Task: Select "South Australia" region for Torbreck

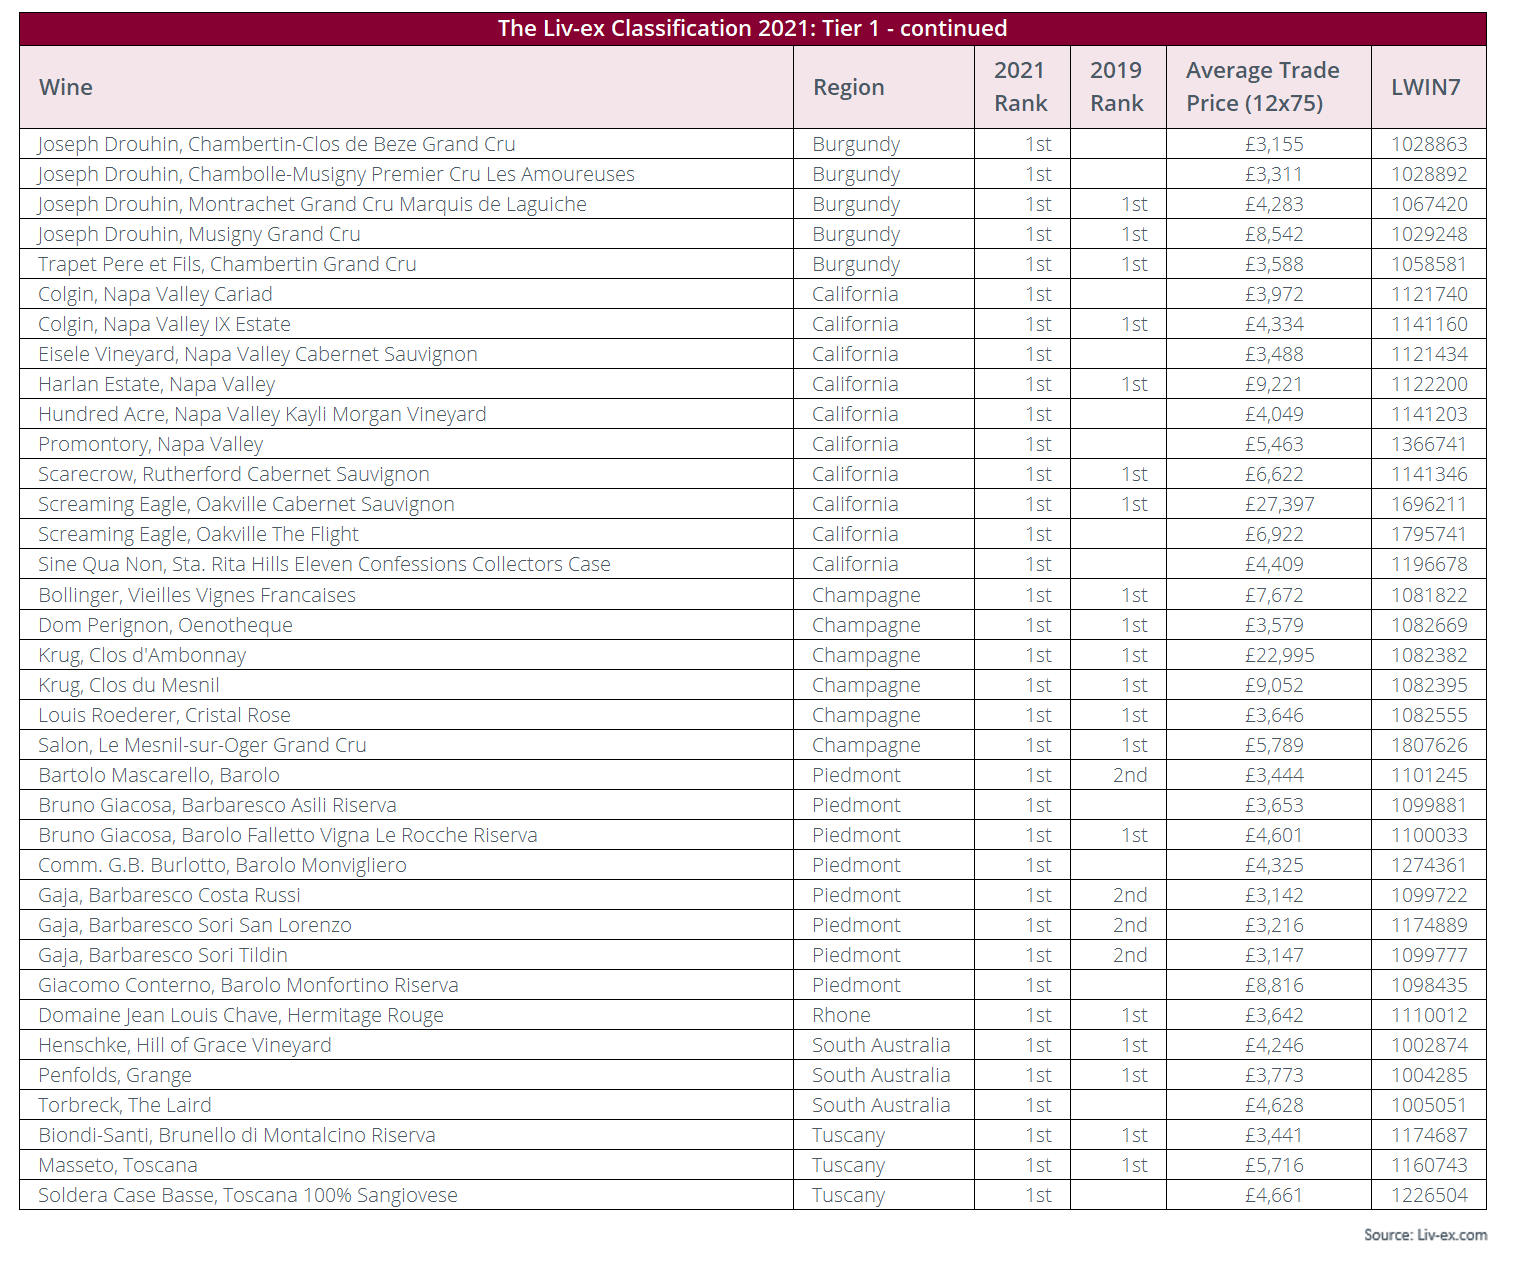Action: (x=881, y=1105)
